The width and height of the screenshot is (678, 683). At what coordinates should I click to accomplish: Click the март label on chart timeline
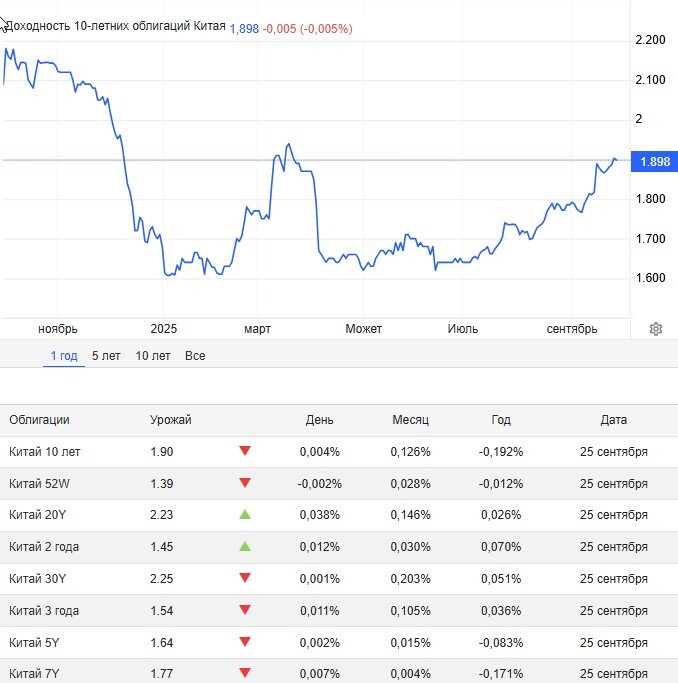click(x=258, y=329)
